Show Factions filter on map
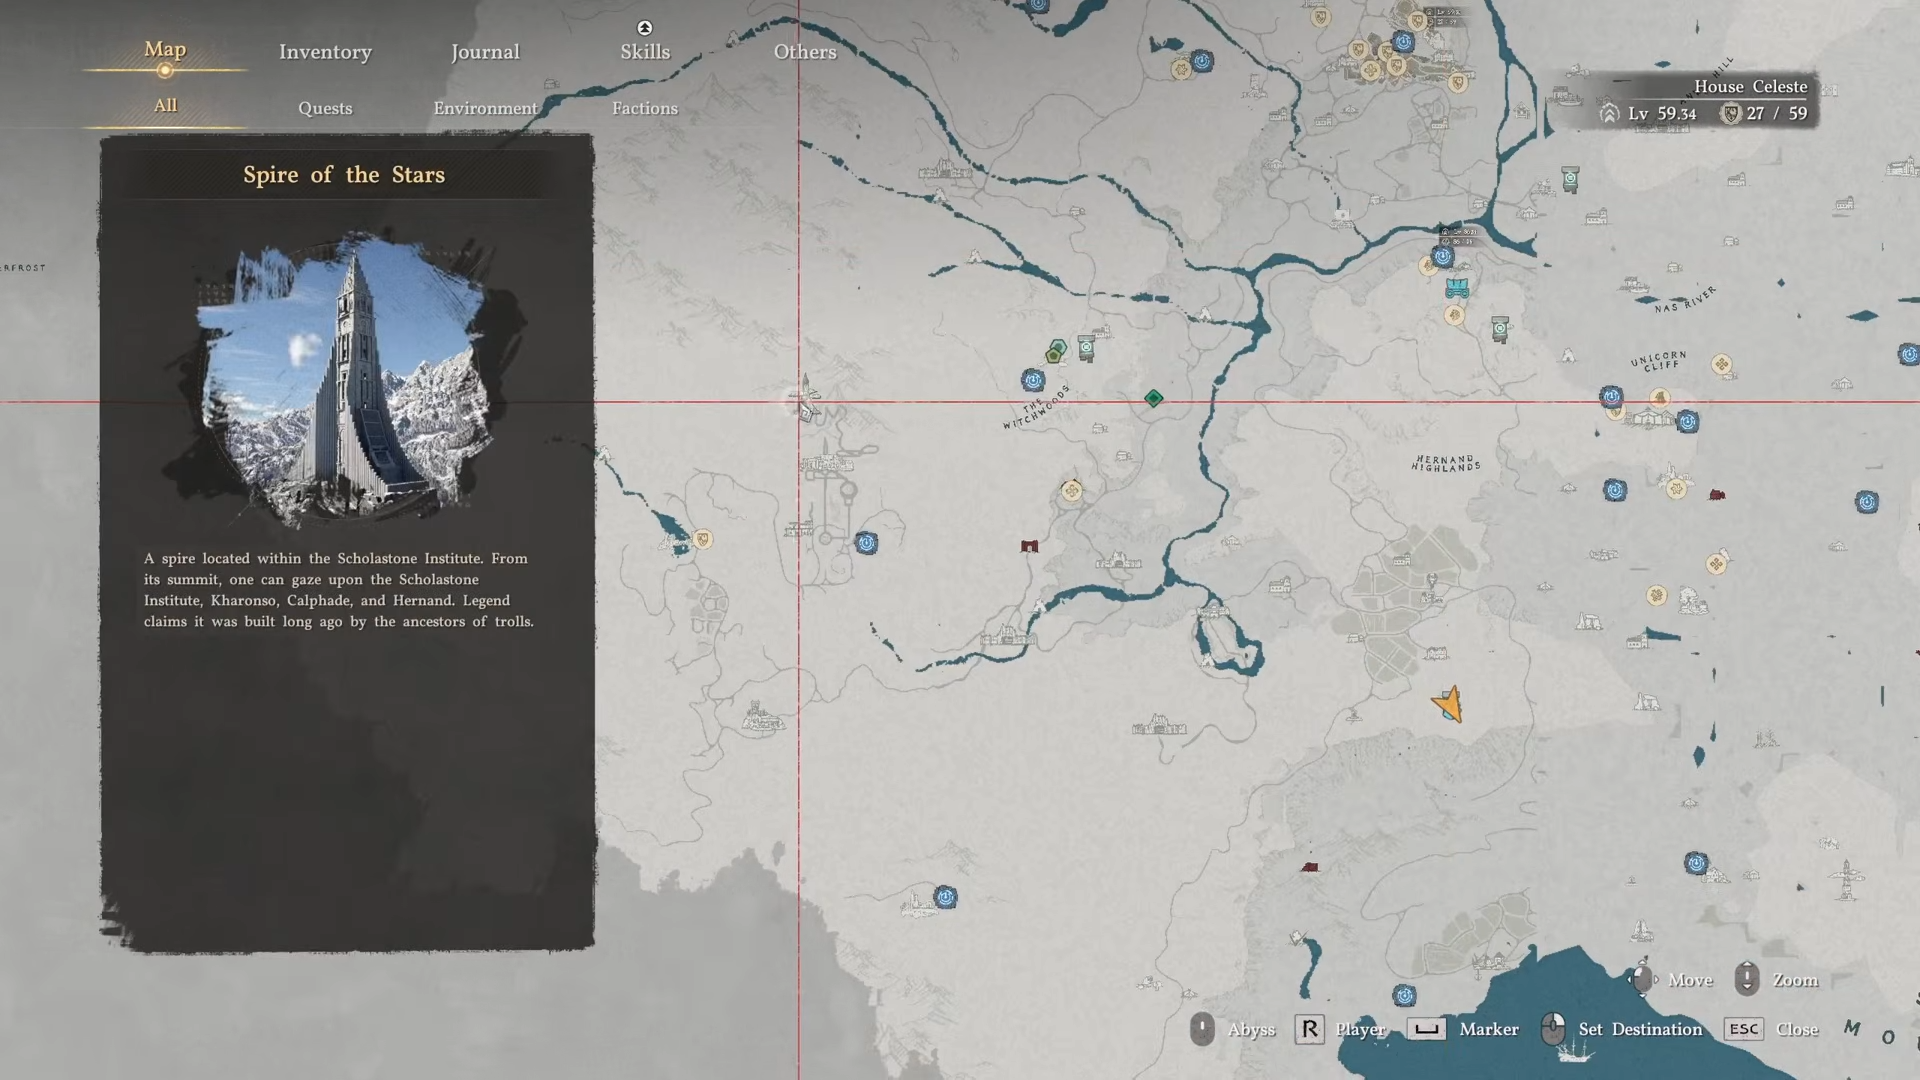This screenshot has height=1080, width=1920. (x=645, y=108)
